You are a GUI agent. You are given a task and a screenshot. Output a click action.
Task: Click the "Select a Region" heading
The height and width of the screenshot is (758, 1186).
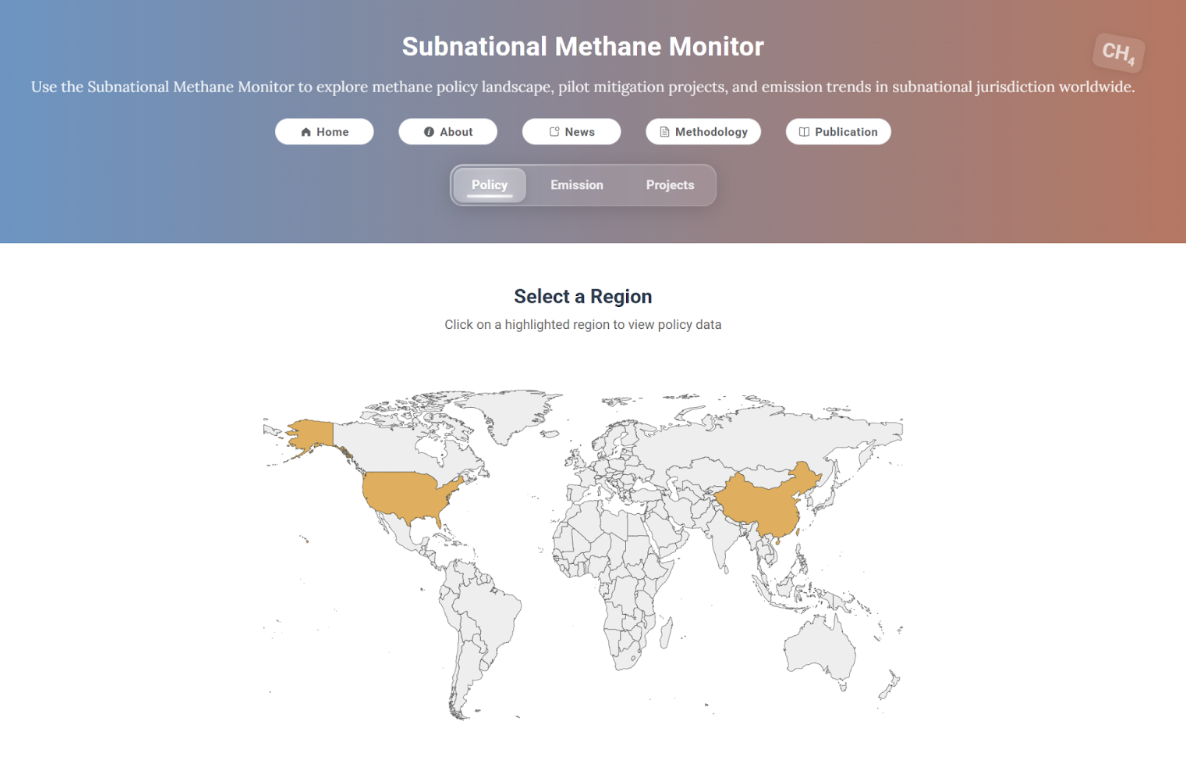(583, 296)
